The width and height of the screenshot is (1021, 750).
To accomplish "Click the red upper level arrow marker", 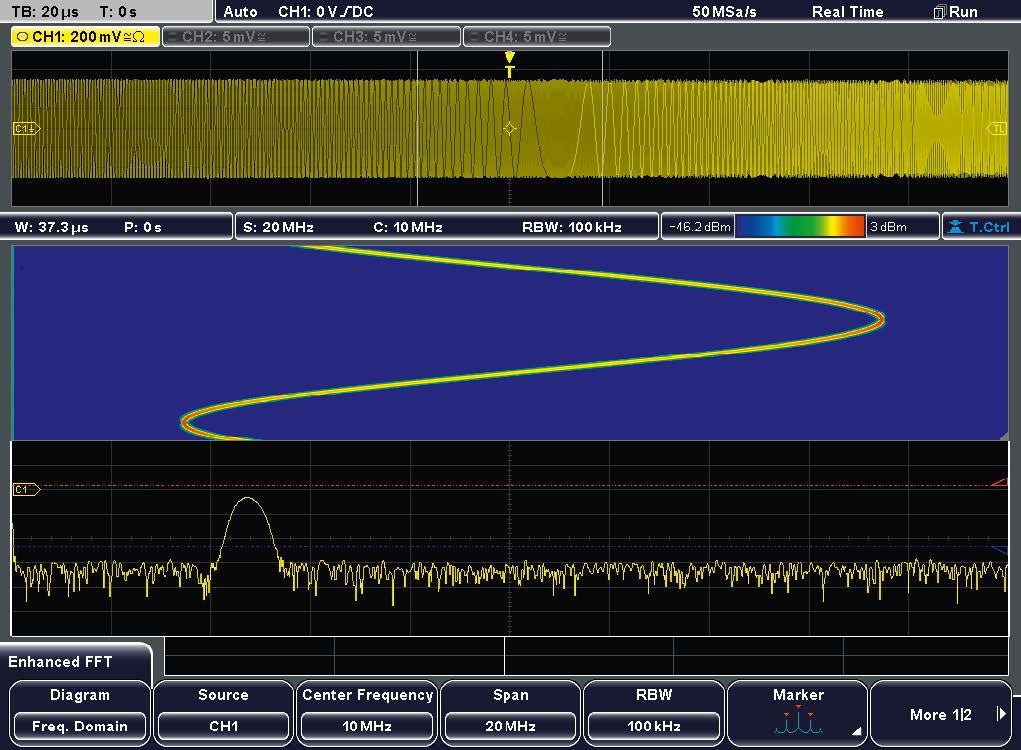I will pos(999,482).
